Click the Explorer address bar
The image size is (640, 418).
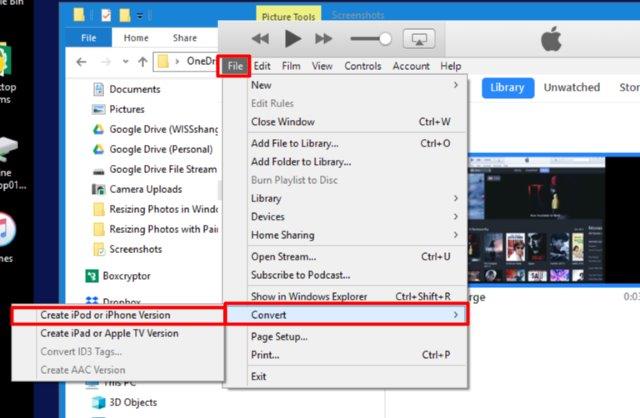point(186,62)
